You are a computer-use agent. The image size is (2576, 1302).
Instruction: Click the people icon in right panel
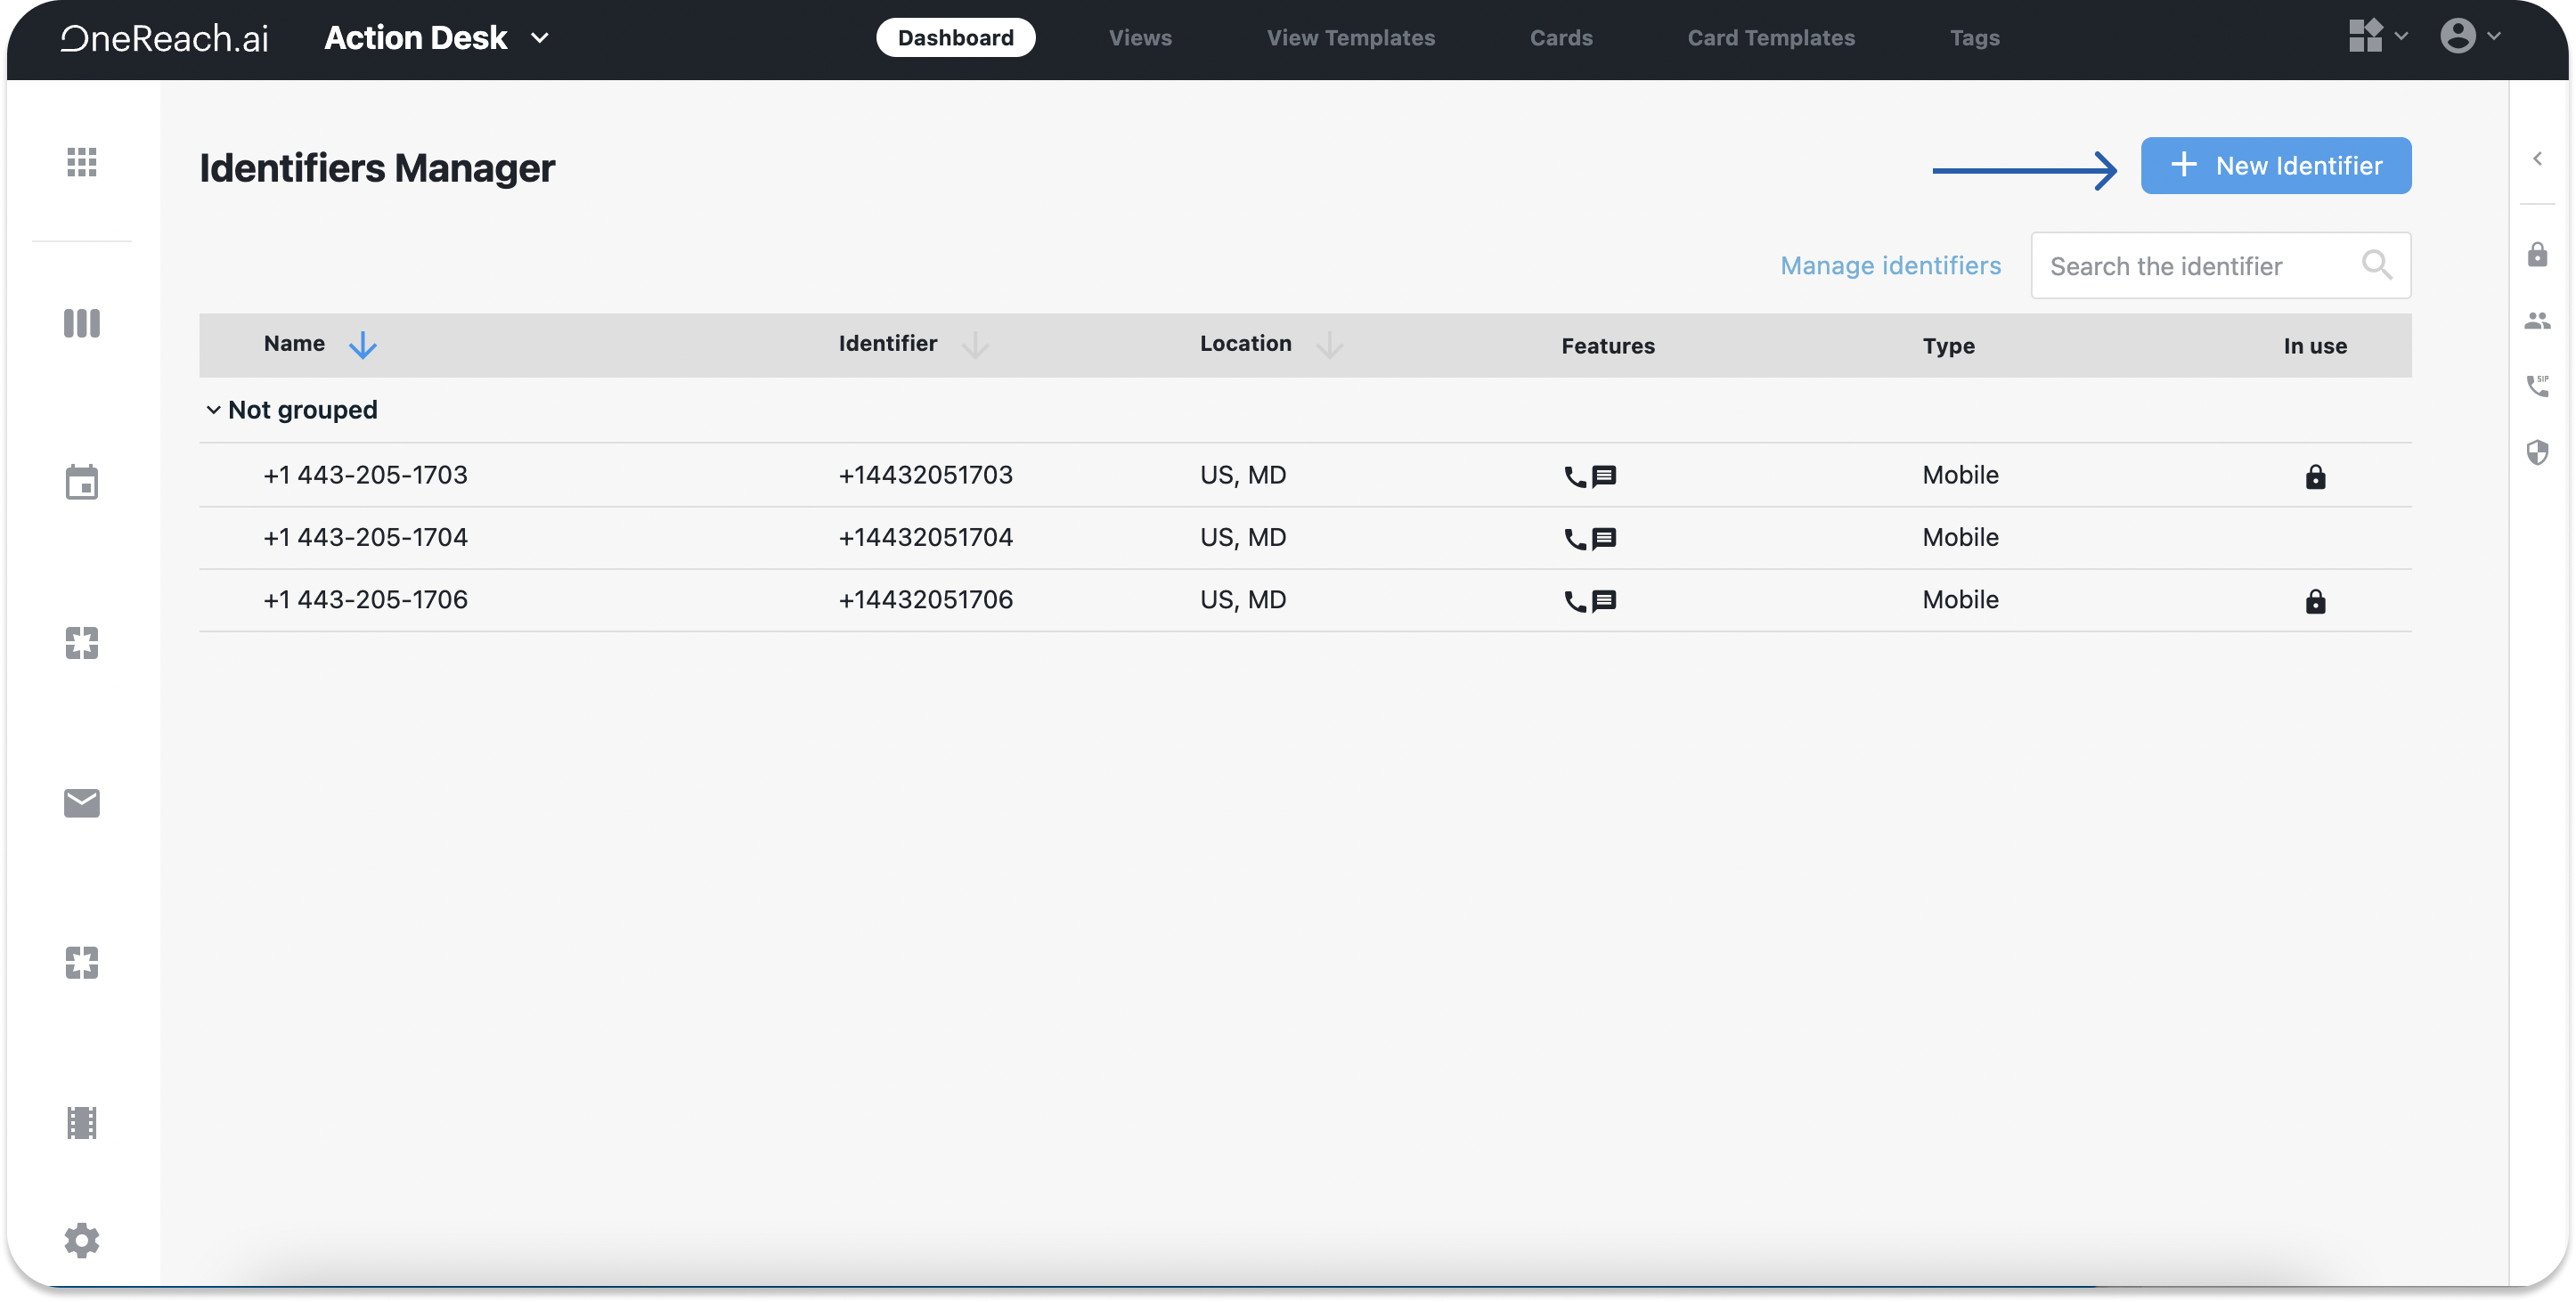(x=2537, y=321)
